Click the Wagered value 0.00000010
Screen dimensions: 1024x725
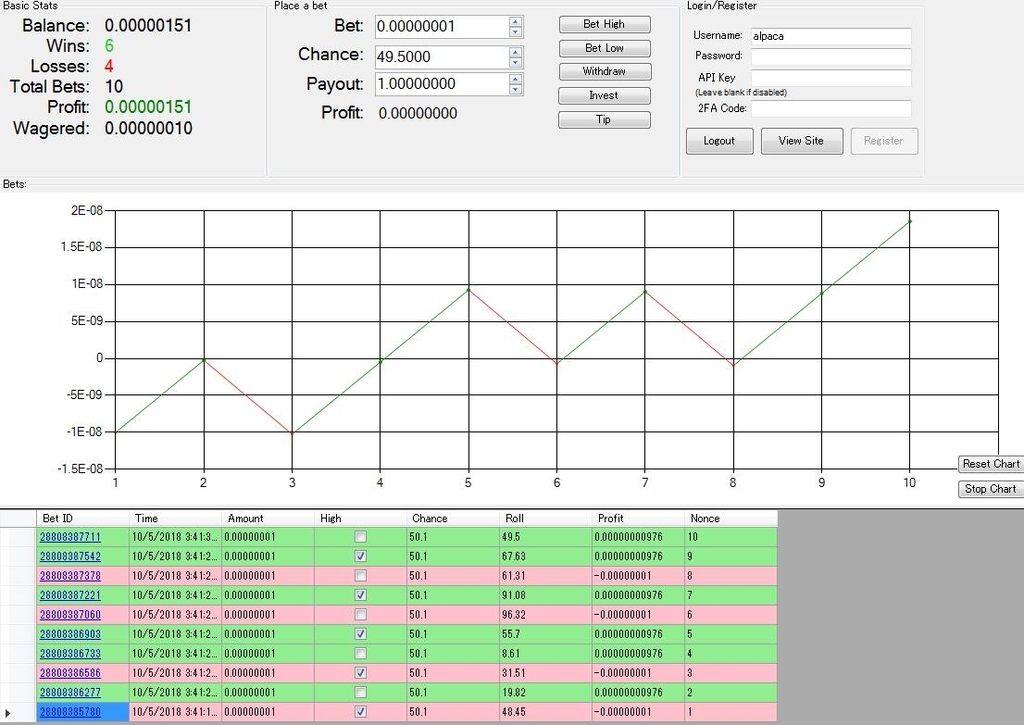click(x=148, y=128)
